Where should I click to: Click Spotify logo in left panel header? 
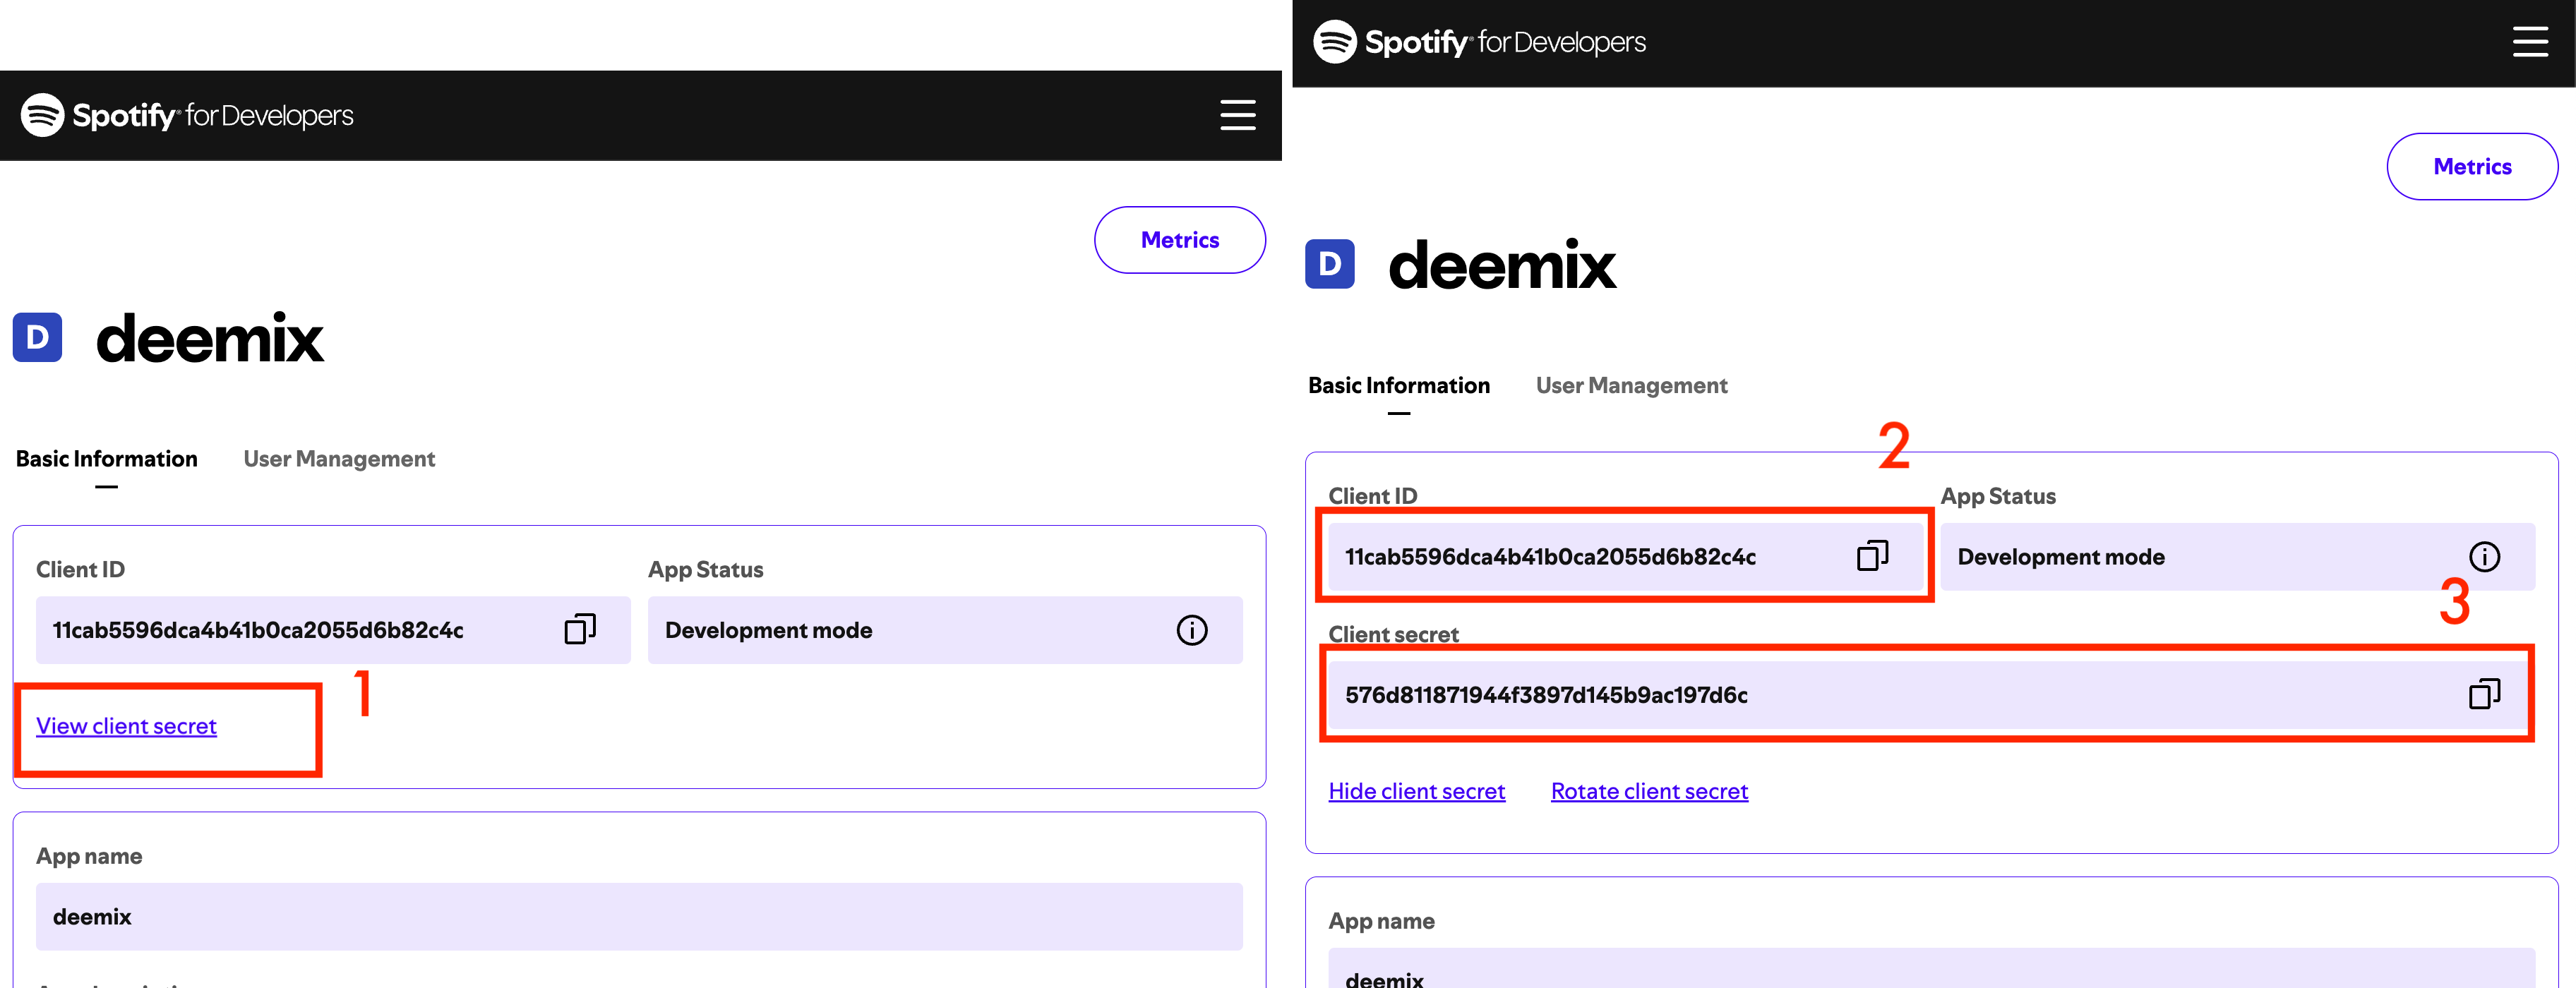coord(42,115)
